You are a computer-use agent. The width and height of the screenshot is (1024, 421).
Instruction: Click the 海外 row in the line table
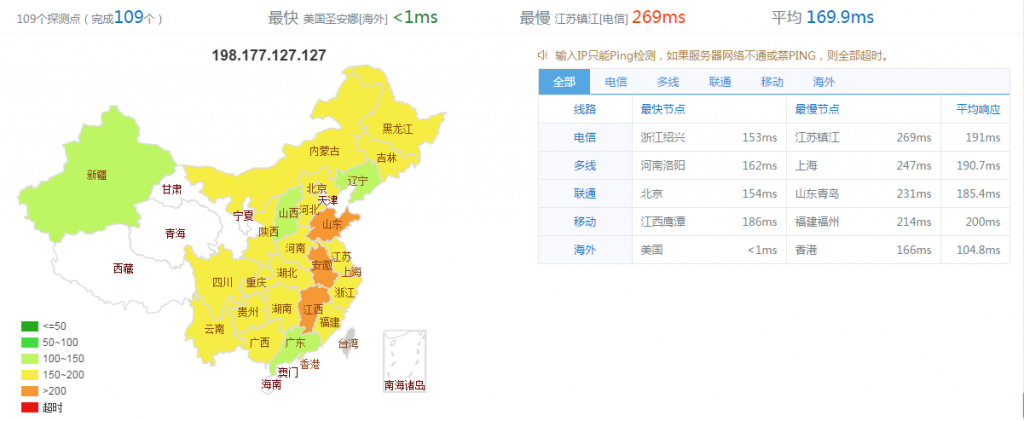coord(584,249)
